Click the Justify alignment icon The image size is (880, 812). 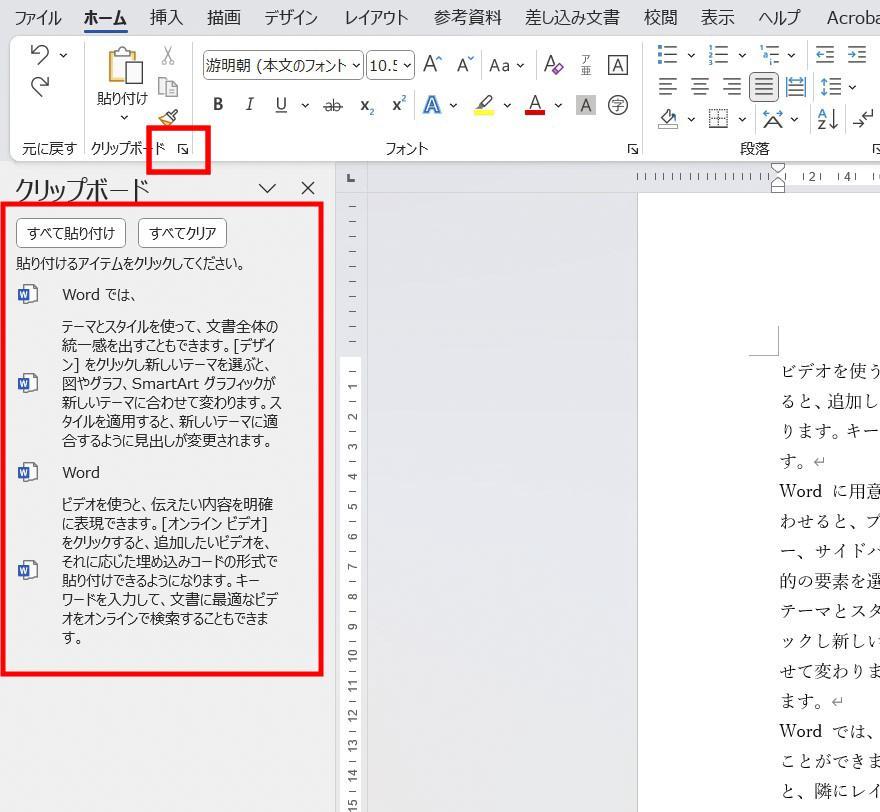click(764, 87)
